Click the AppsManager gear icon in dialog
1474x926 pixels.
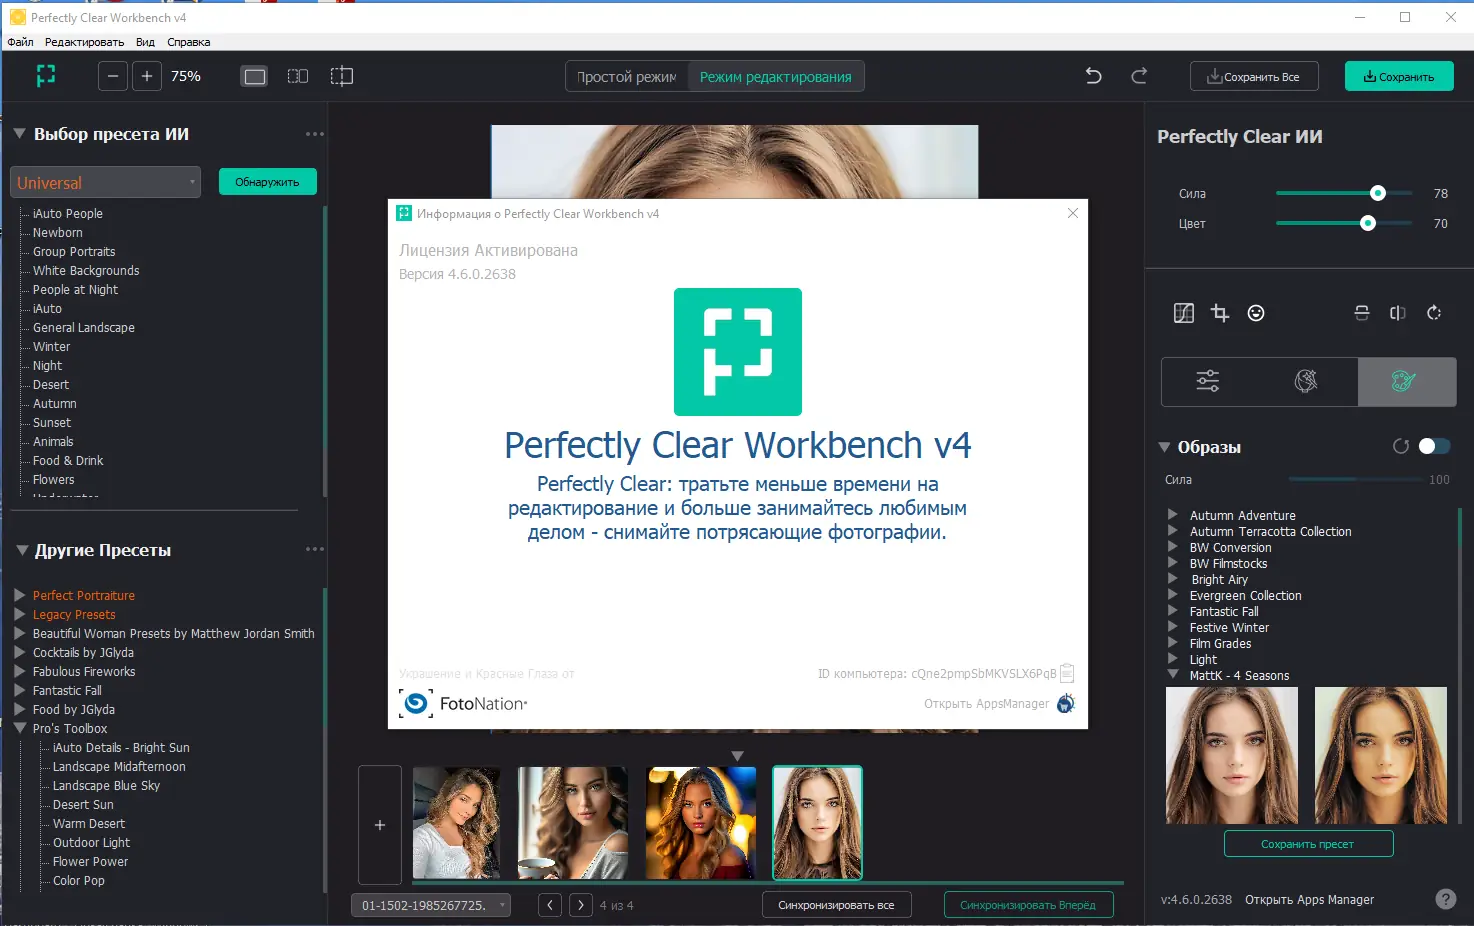(x=1066, y=703)
